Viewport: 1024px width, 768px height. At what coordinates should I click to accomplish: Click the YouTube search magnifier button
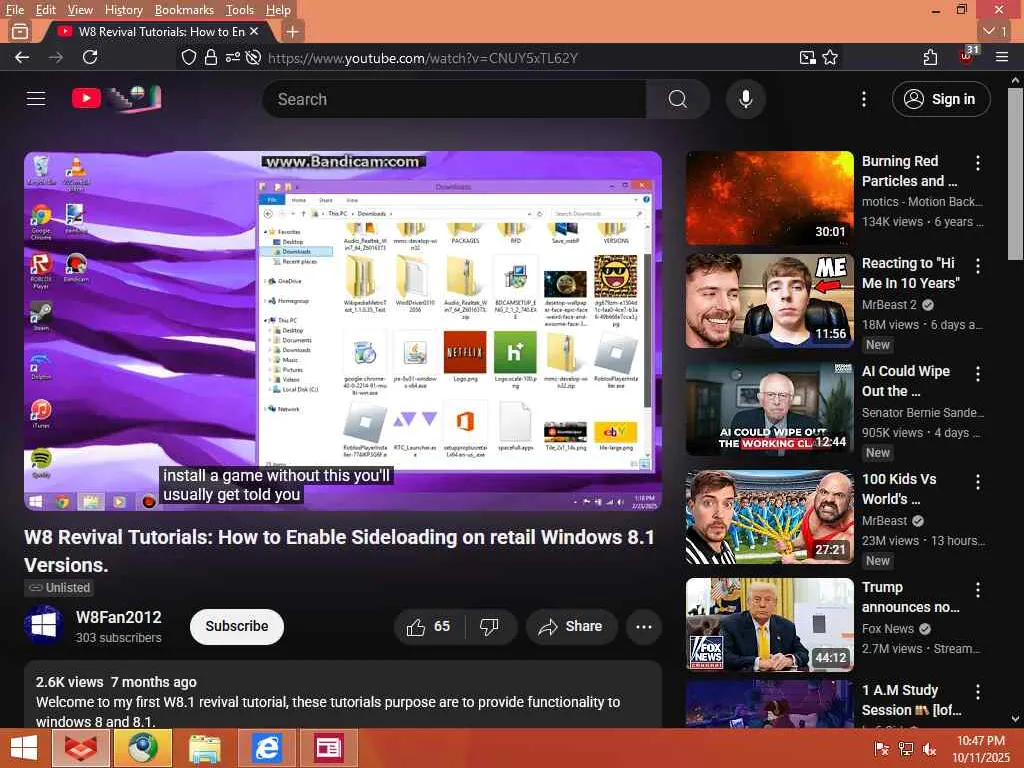click(678, 99)
